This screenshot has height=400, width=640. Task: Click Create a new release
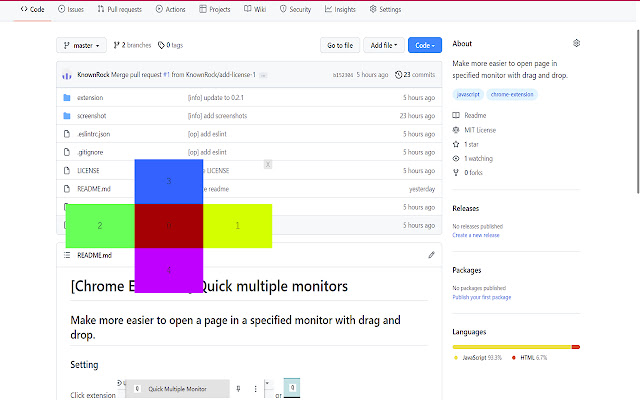476,235
